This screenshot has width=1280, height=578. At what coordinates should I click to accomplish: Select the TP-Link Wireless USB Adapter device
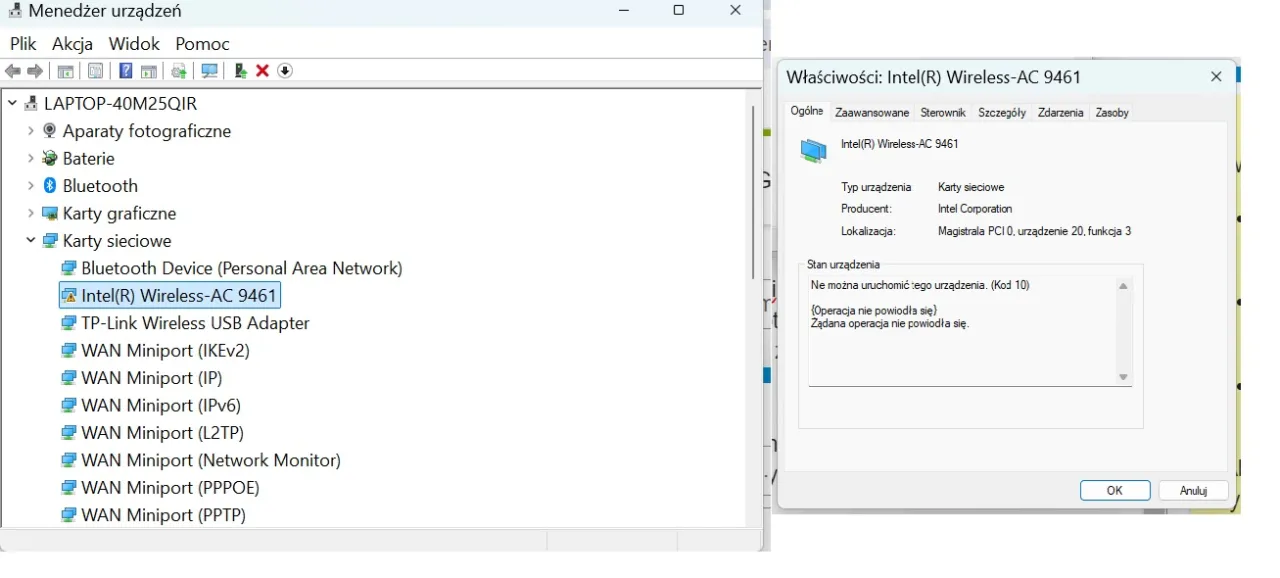point(196,322)
